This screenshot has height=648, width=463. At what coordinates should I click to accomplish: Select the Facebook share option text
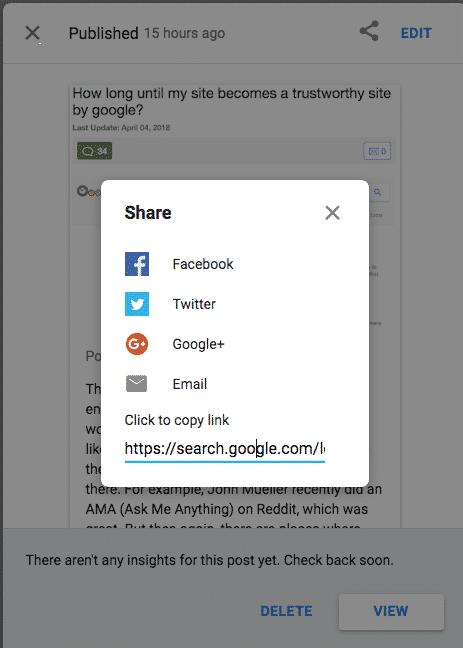click(203, 264)
